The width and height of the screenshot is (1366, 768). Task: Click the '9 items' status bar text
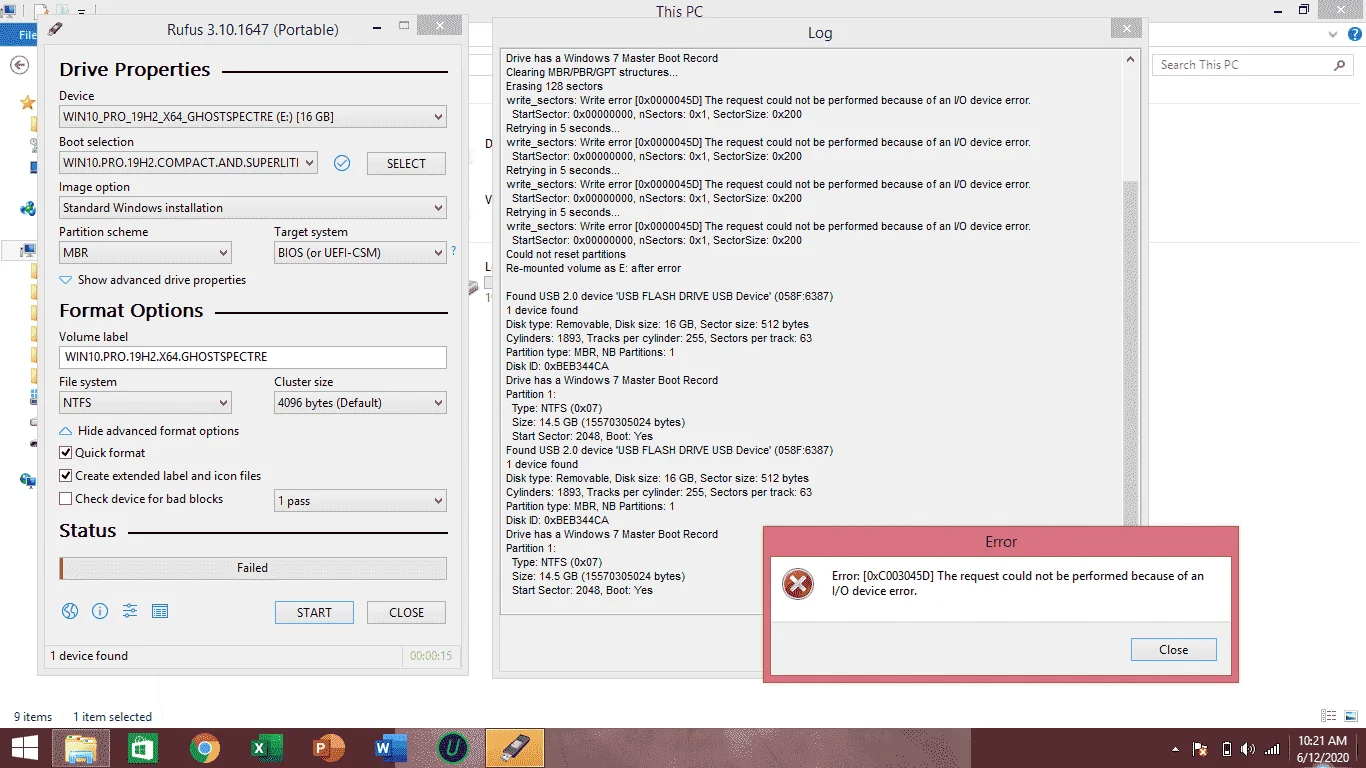33,716
